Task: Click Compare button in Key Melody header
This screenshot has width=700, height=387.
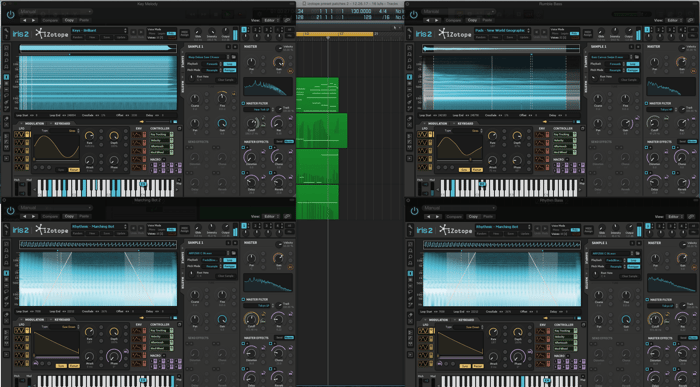Action: pyautogui.click(x=50, y=20)
